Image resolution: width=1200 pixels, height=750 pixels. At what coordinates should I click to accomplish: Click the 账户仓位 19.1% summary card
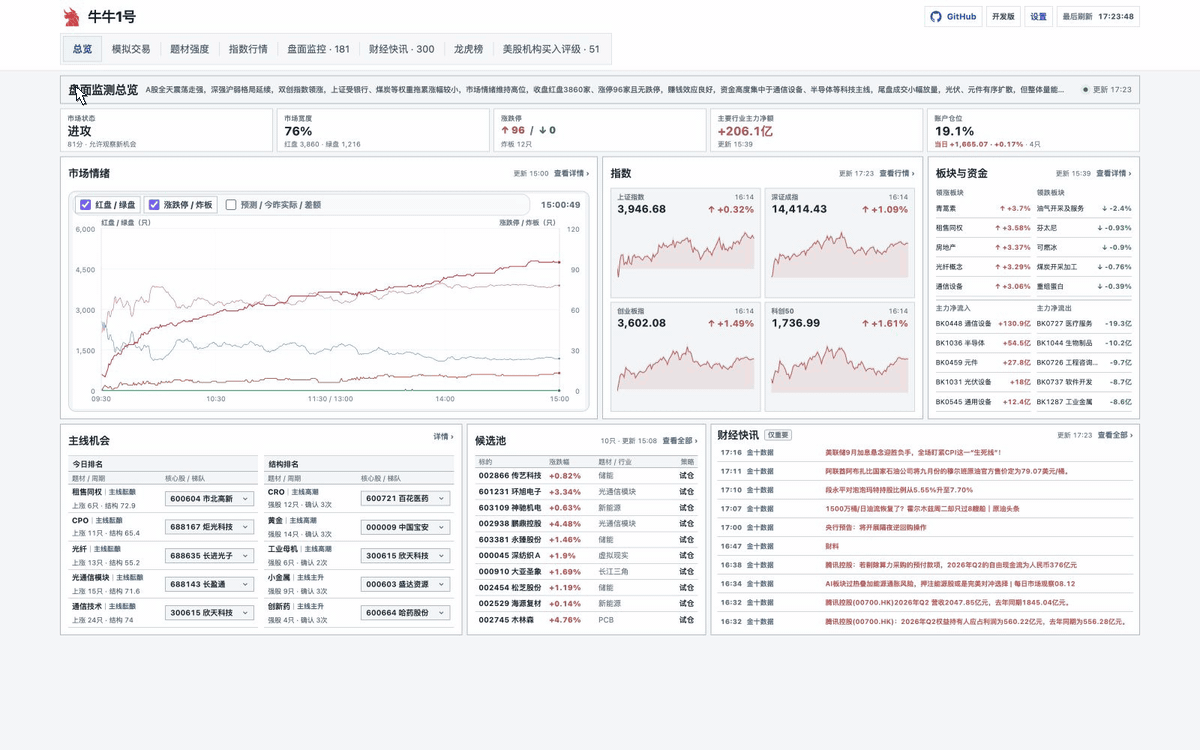click(x=1033, y=131)
